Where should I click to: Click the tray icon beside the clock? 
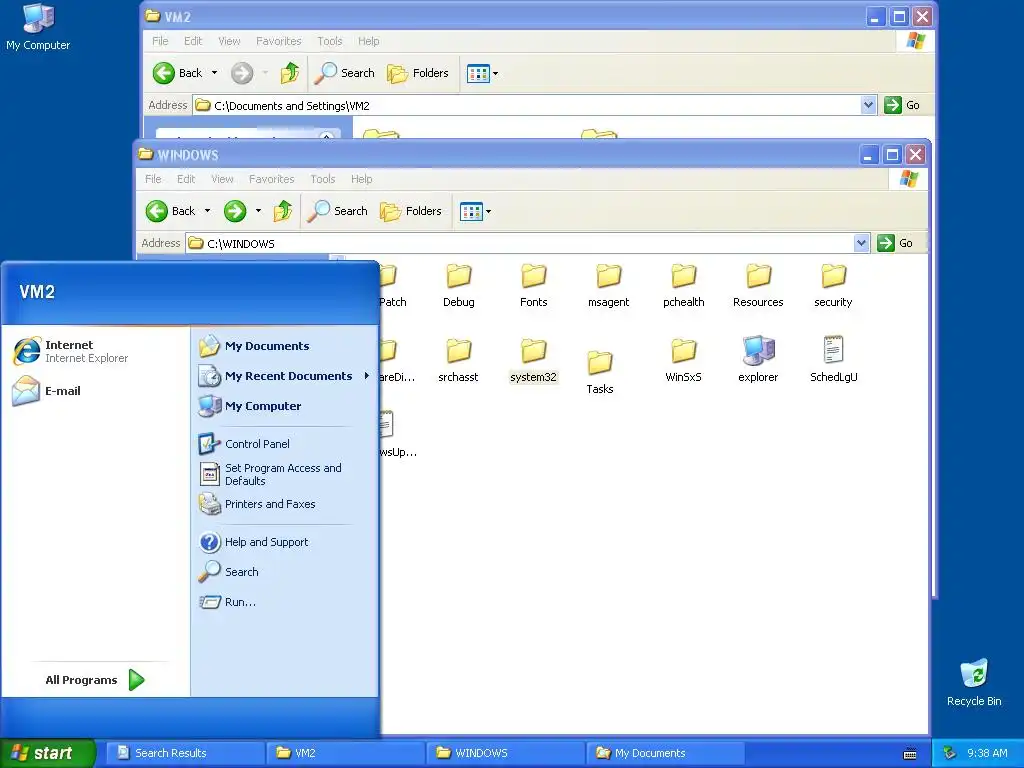(x=950, y=753)
